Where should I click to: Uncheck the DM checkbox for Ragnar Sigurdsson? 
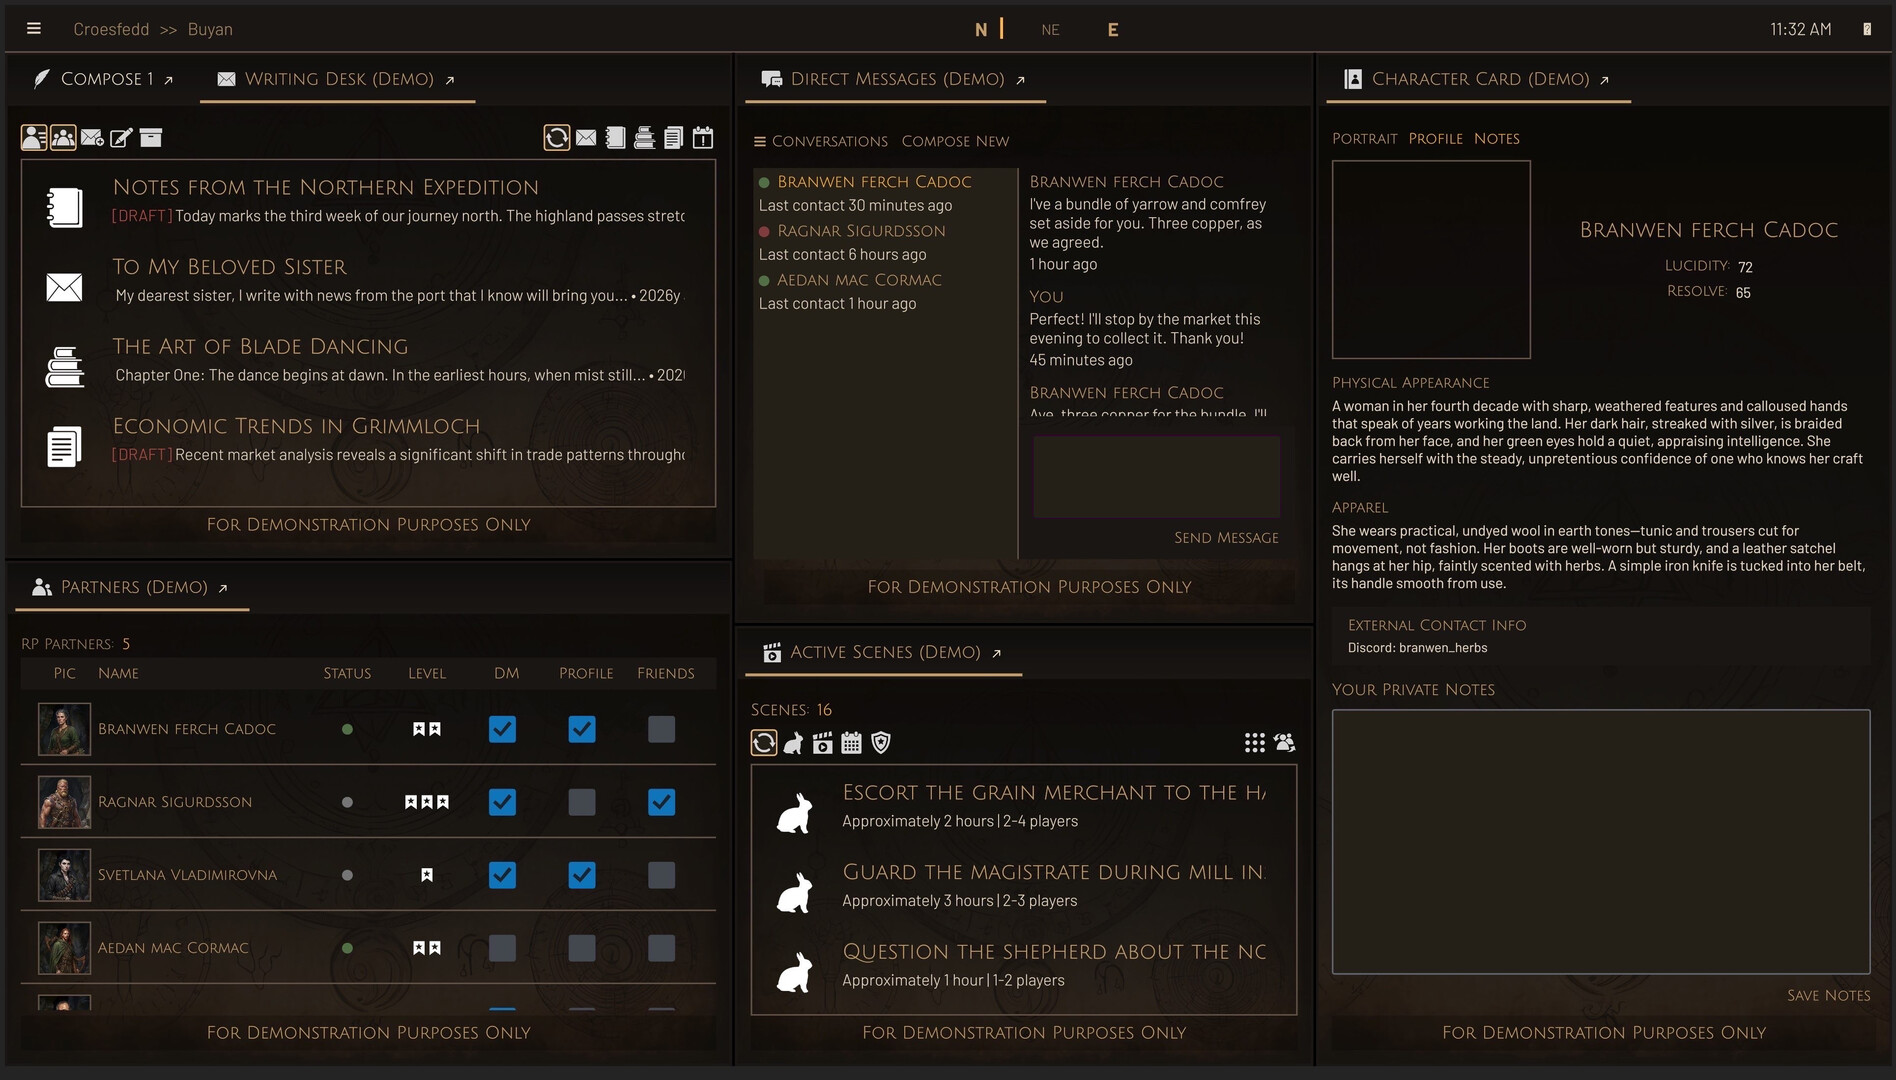pos(502,802)
